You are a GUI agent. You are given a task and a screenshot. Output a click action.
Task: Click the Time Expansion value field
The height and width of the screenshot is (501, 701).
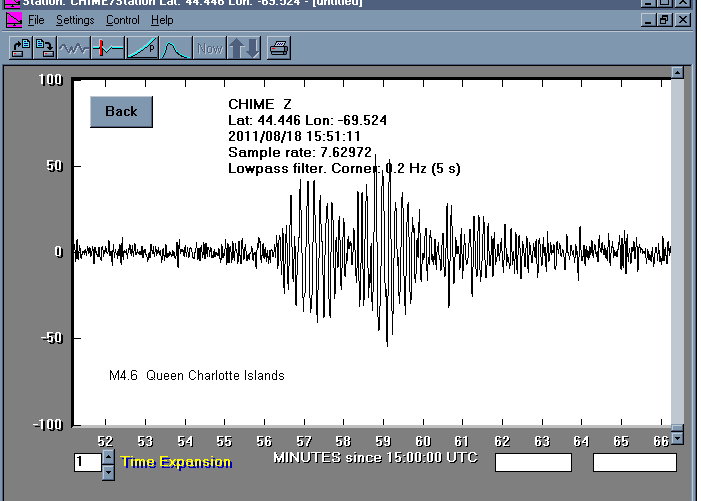87,462
